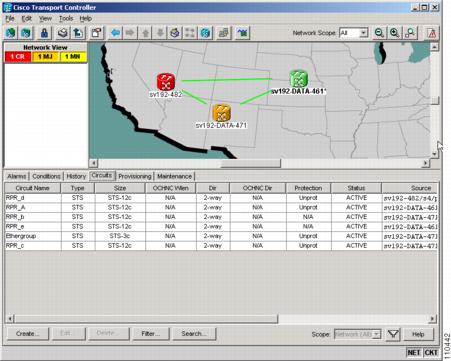The width and height of the screenshot is (451, 361).
Task: Sort by Circuit Name column header
Action: click(x=32, y=188)
